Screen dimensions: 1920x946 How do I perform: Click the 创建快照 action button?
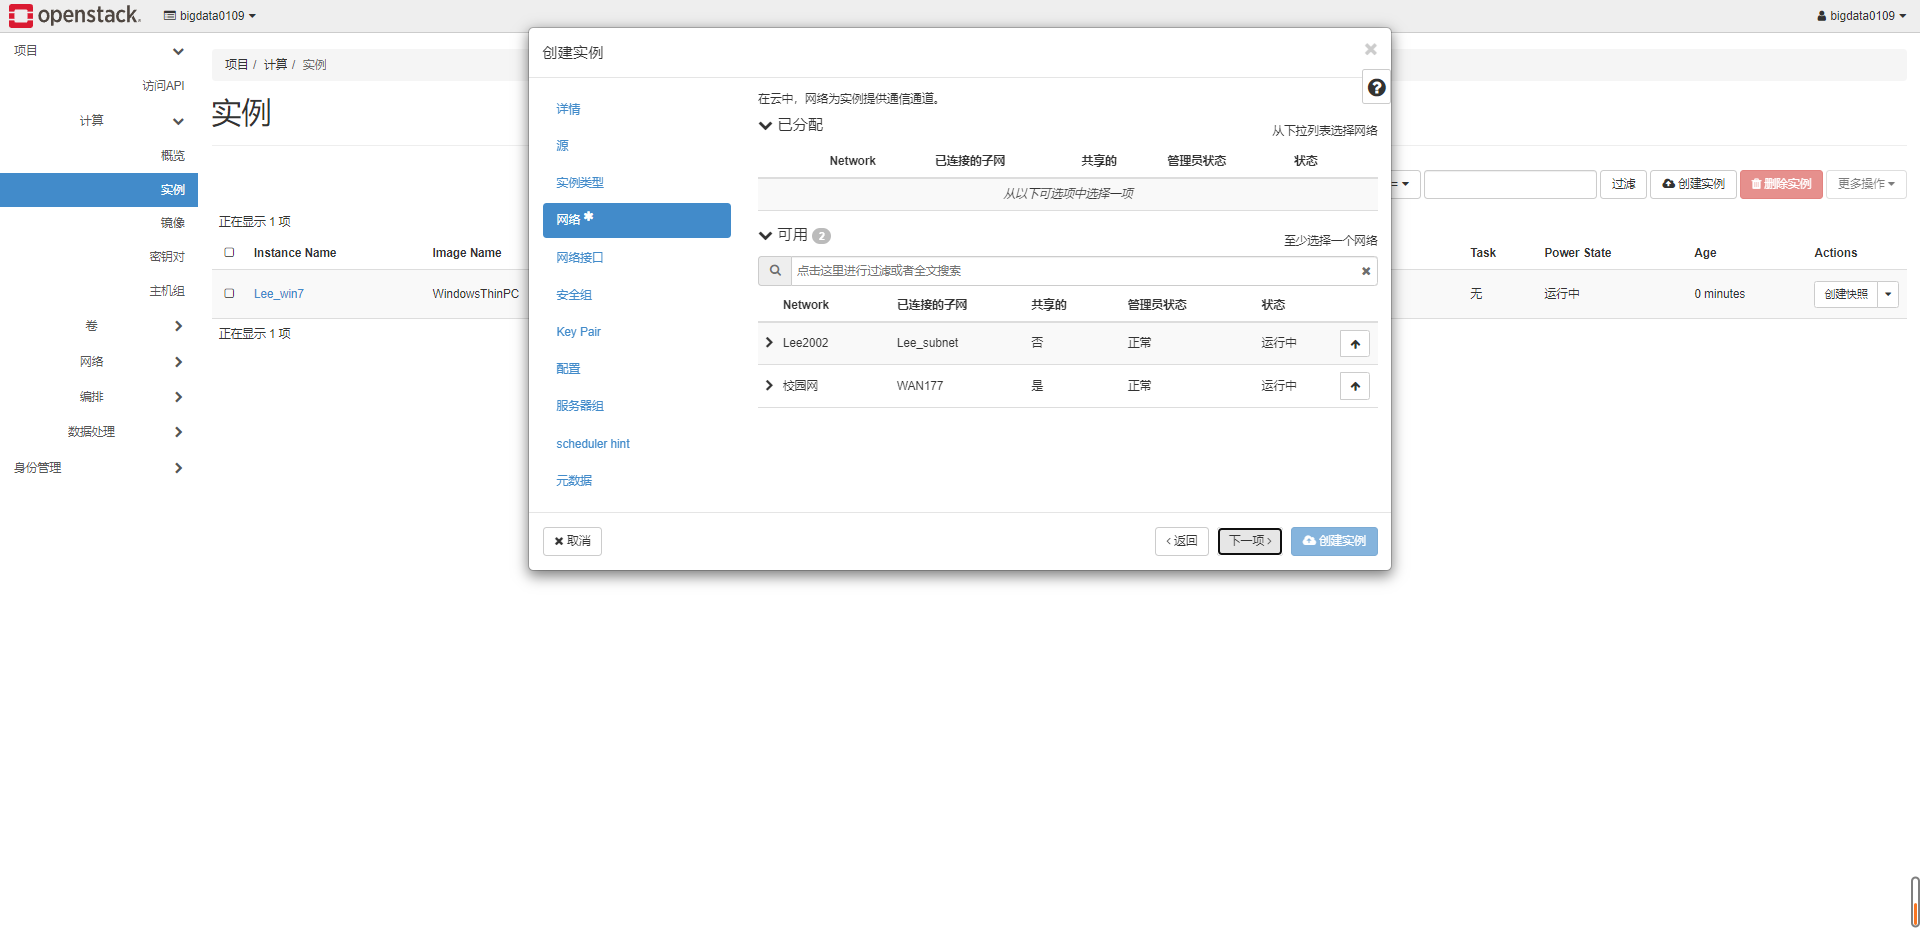coord(1845,294)
